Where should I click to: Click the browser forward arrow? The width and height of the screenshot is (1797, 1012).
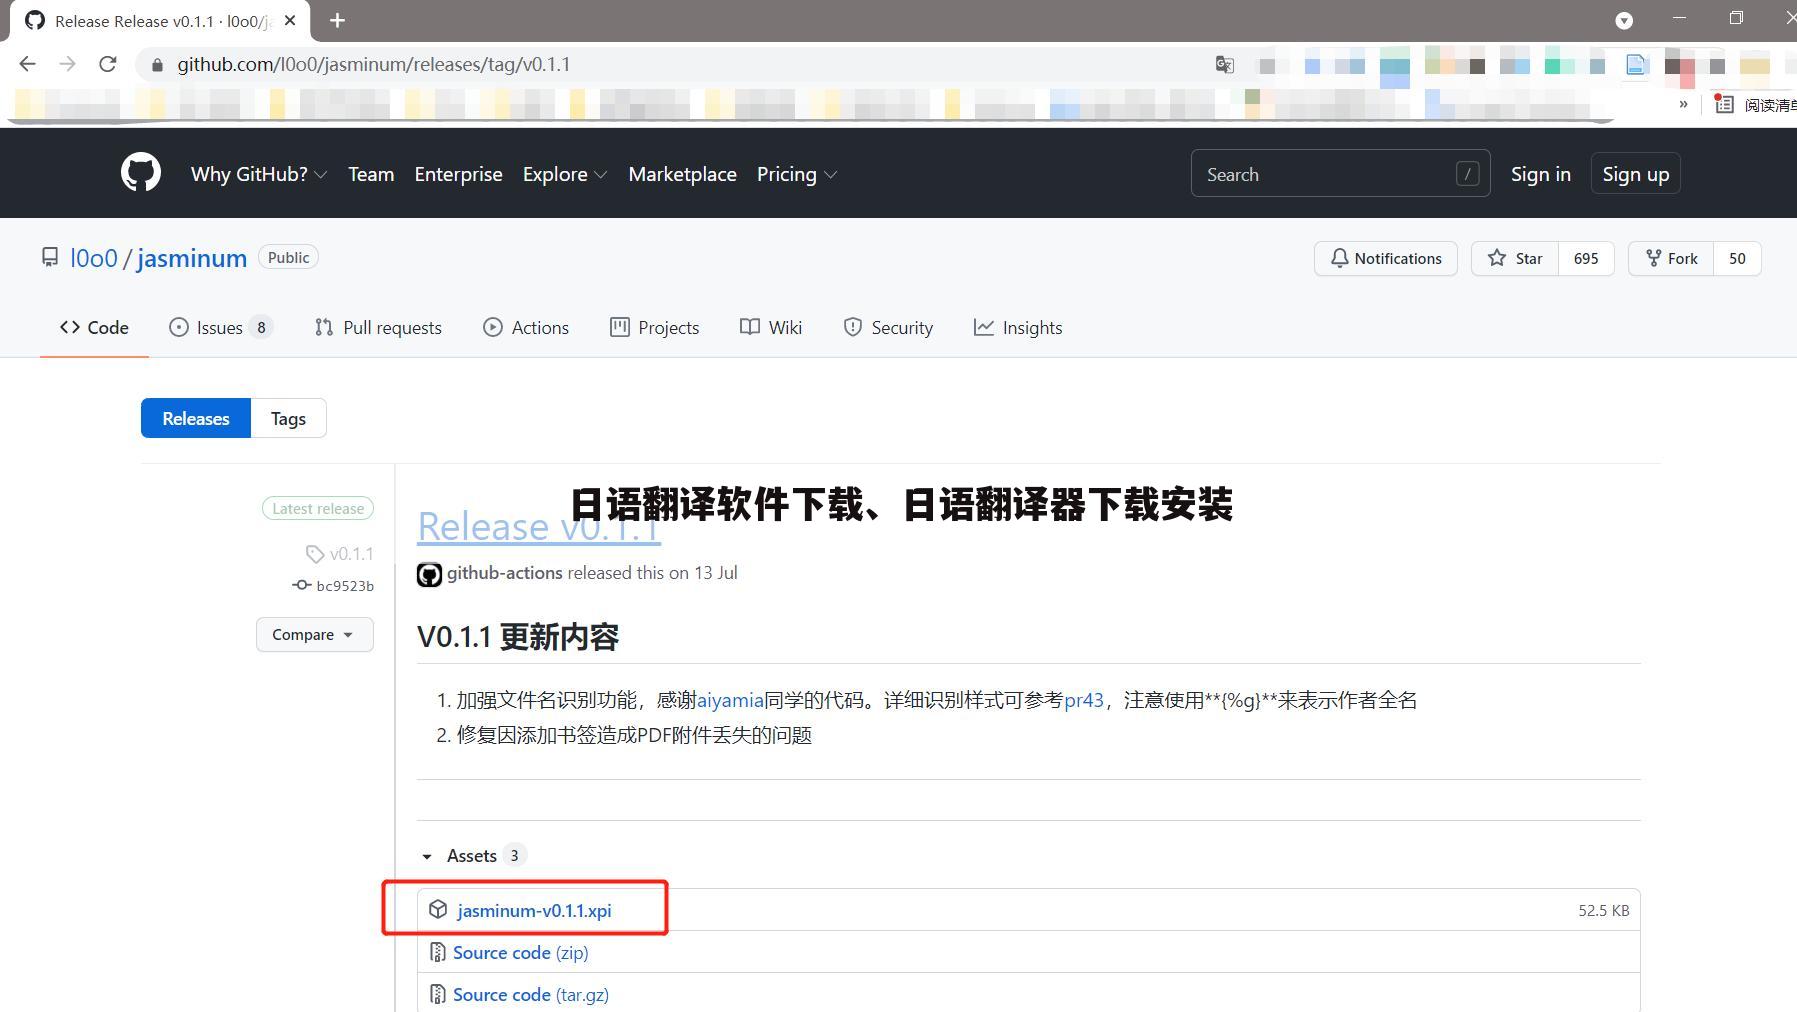pos(67,64)
